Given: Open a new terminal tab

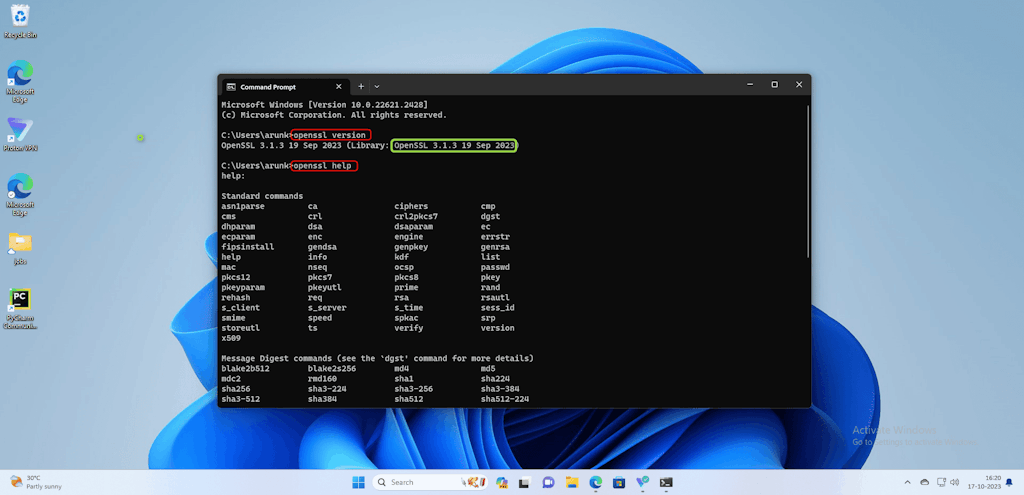Looking at the screenshot, I should pyautogui.click(x=360, y=86).
